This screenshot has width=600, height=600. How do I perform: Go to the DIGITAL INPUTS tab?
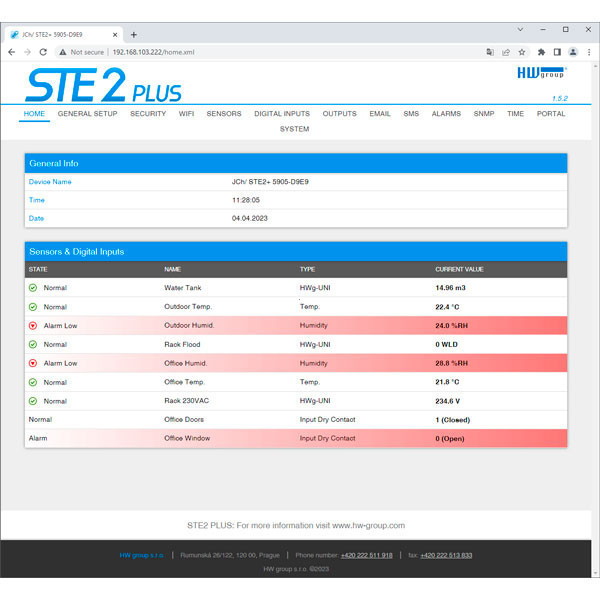point(281,114)
